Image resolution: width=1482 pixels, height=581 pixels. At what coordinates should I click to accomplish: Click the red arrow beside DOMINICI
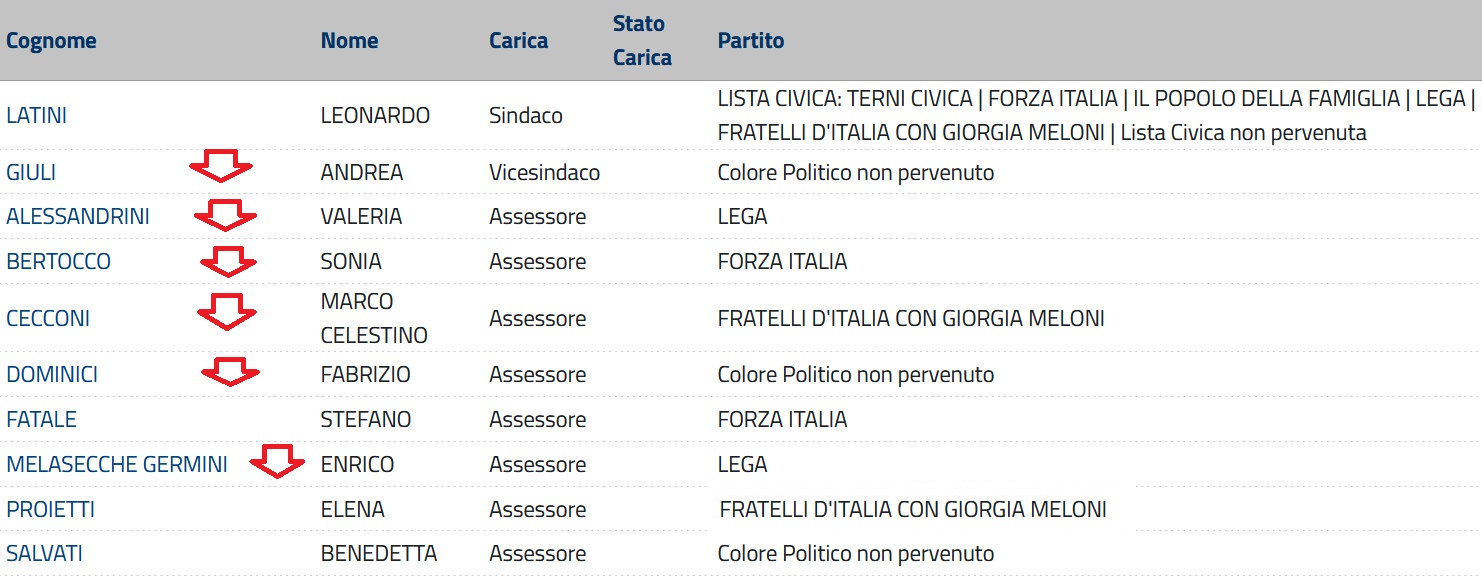230,372
